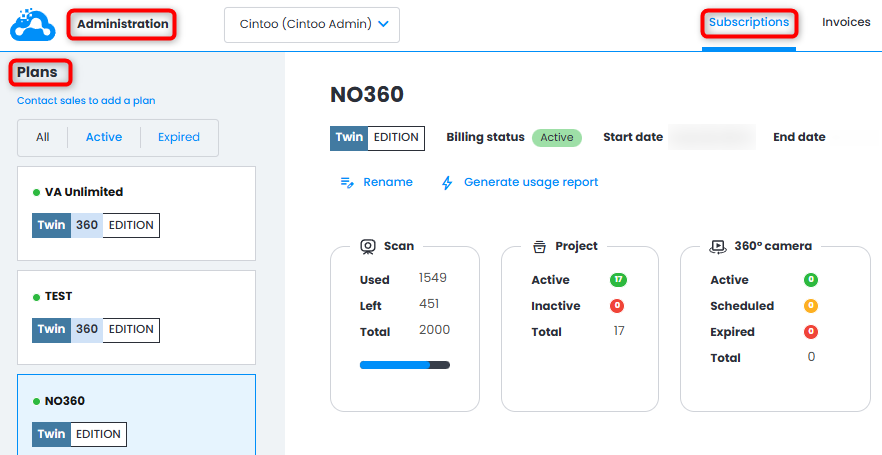The image size is (882, 455).
Task: Click the Twin 360 EDITION badge of TEST
Action: (96, 330)
